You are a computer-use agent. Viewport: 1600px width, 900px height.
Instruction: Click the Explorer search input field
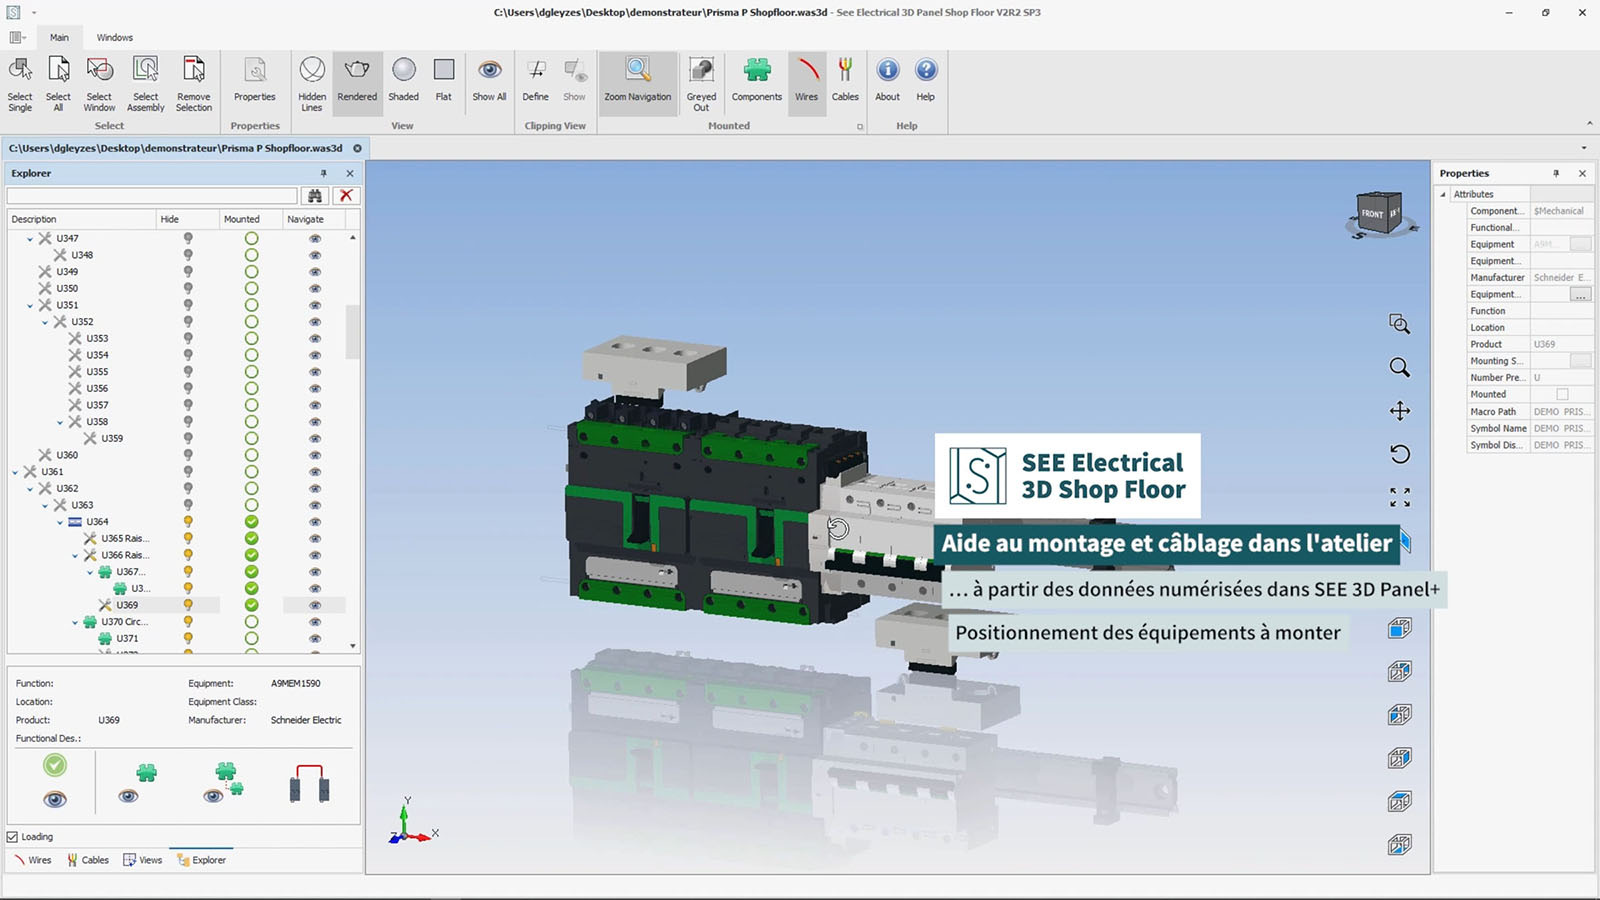click(152, 196)
